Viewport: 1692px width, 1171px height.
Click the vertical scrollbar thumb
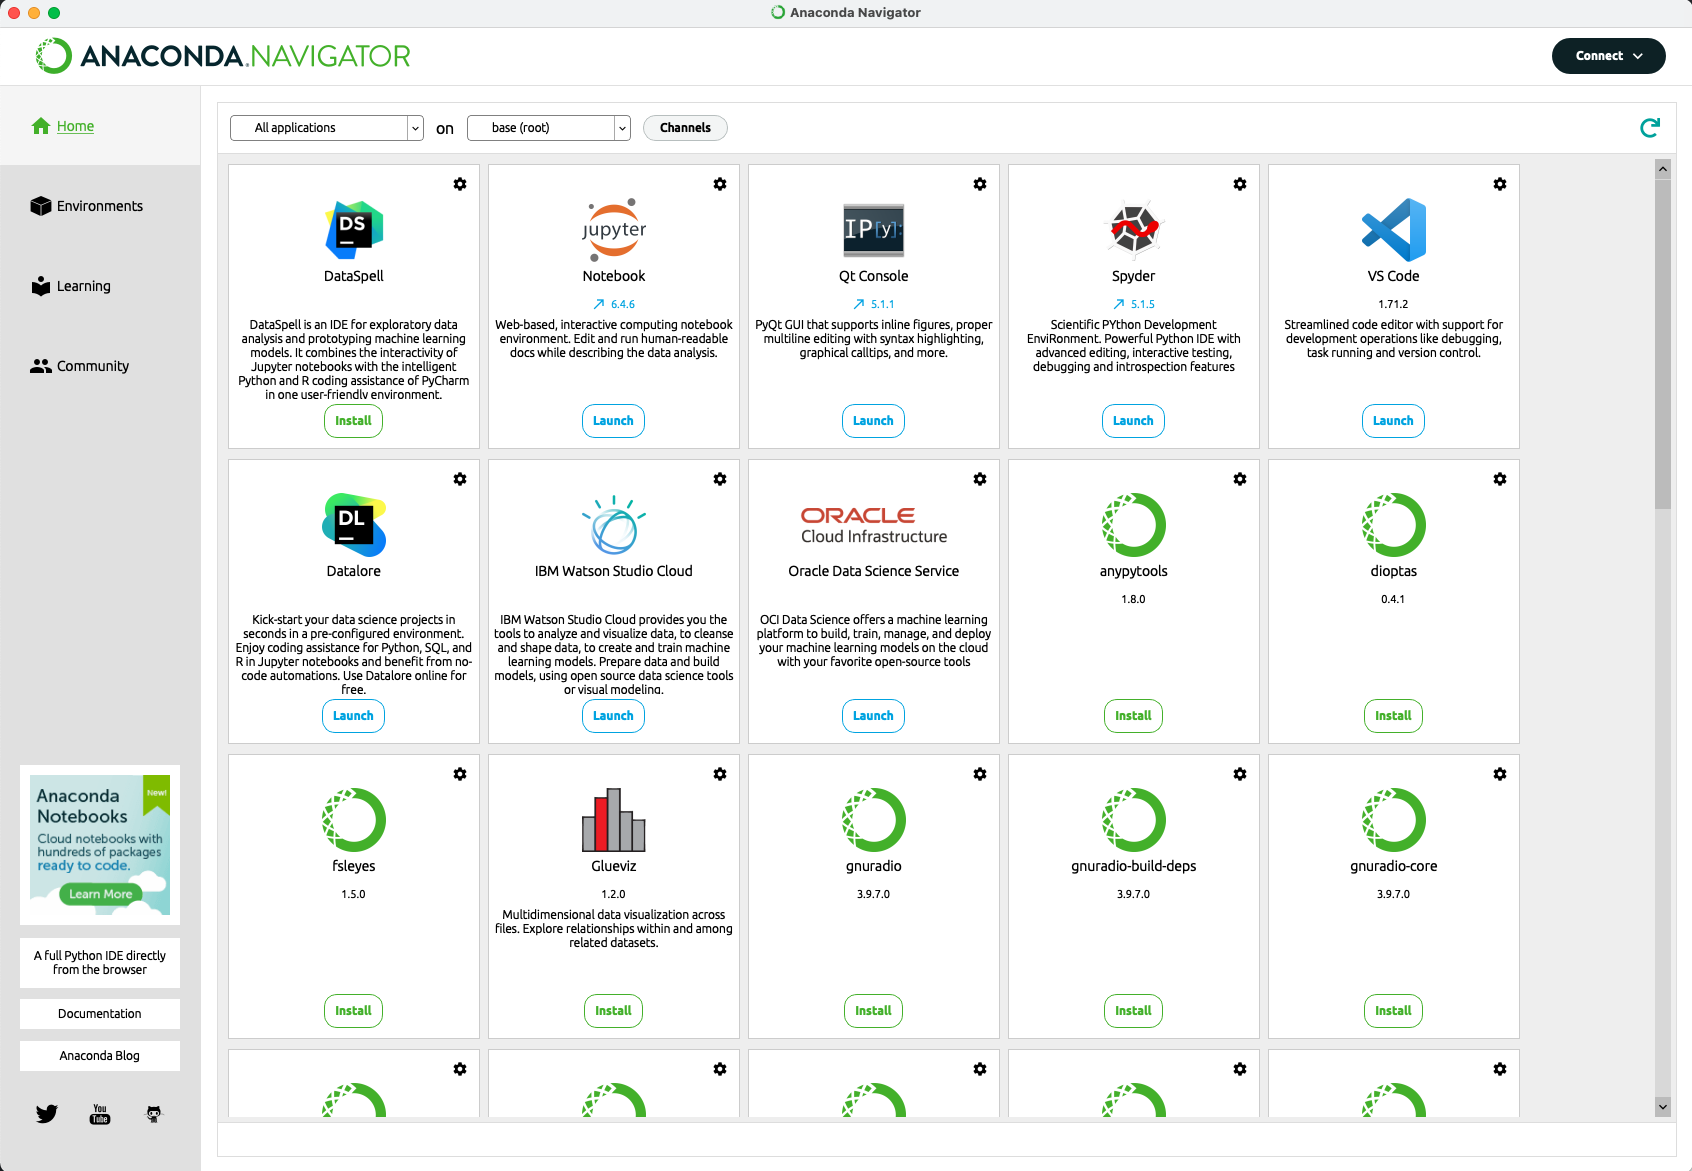pos(1663,344)
